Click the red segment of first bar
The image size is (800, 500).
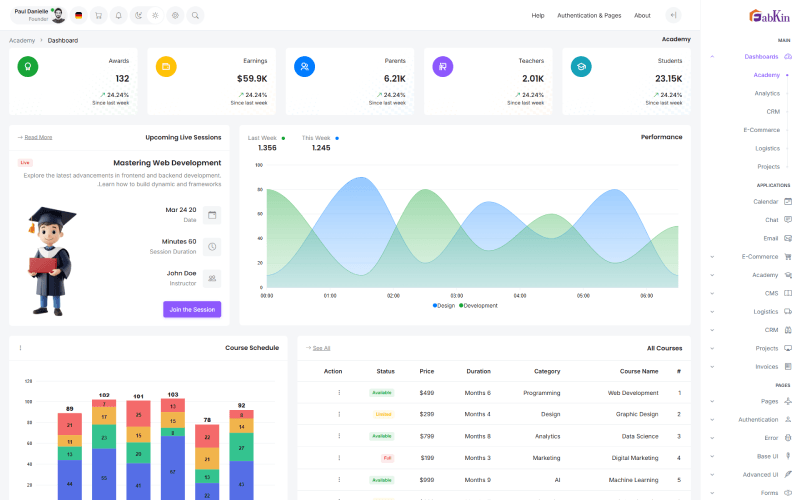click(69, 424)
